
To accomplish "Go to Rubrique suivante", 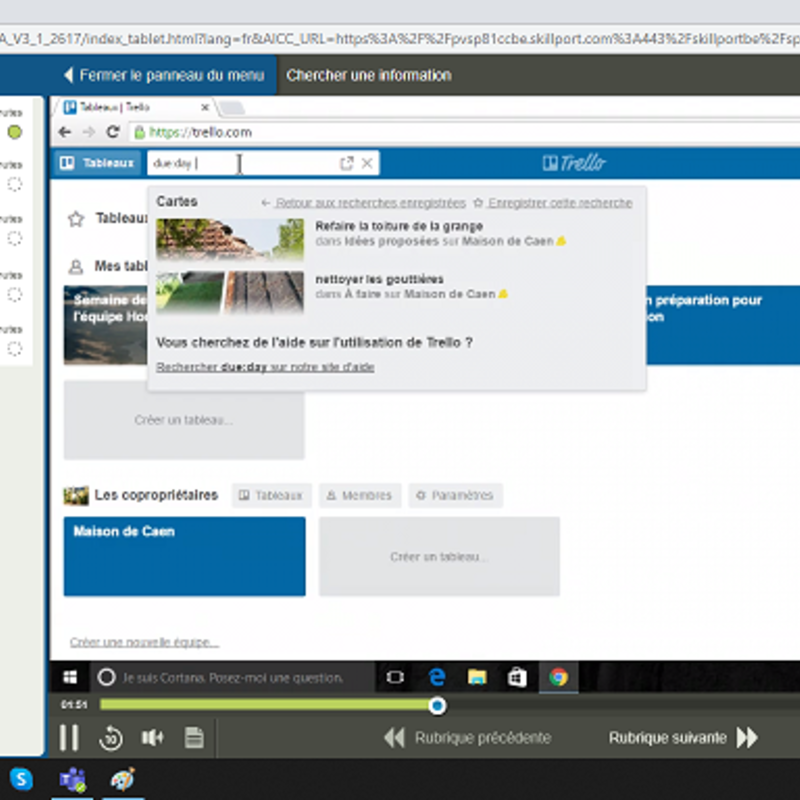I will coord(683,738).
